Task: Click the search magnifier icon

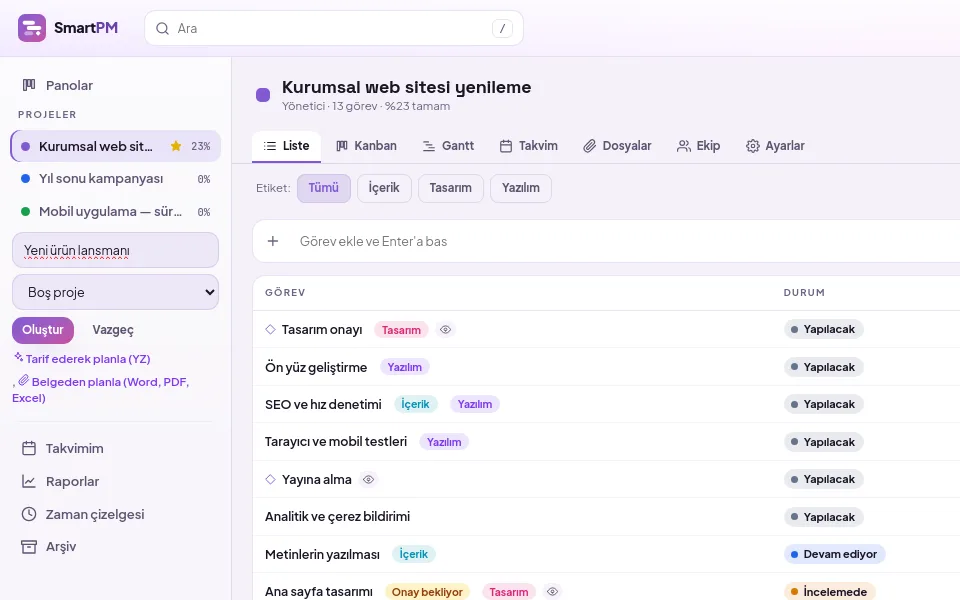Action: (x=162, y=29)
